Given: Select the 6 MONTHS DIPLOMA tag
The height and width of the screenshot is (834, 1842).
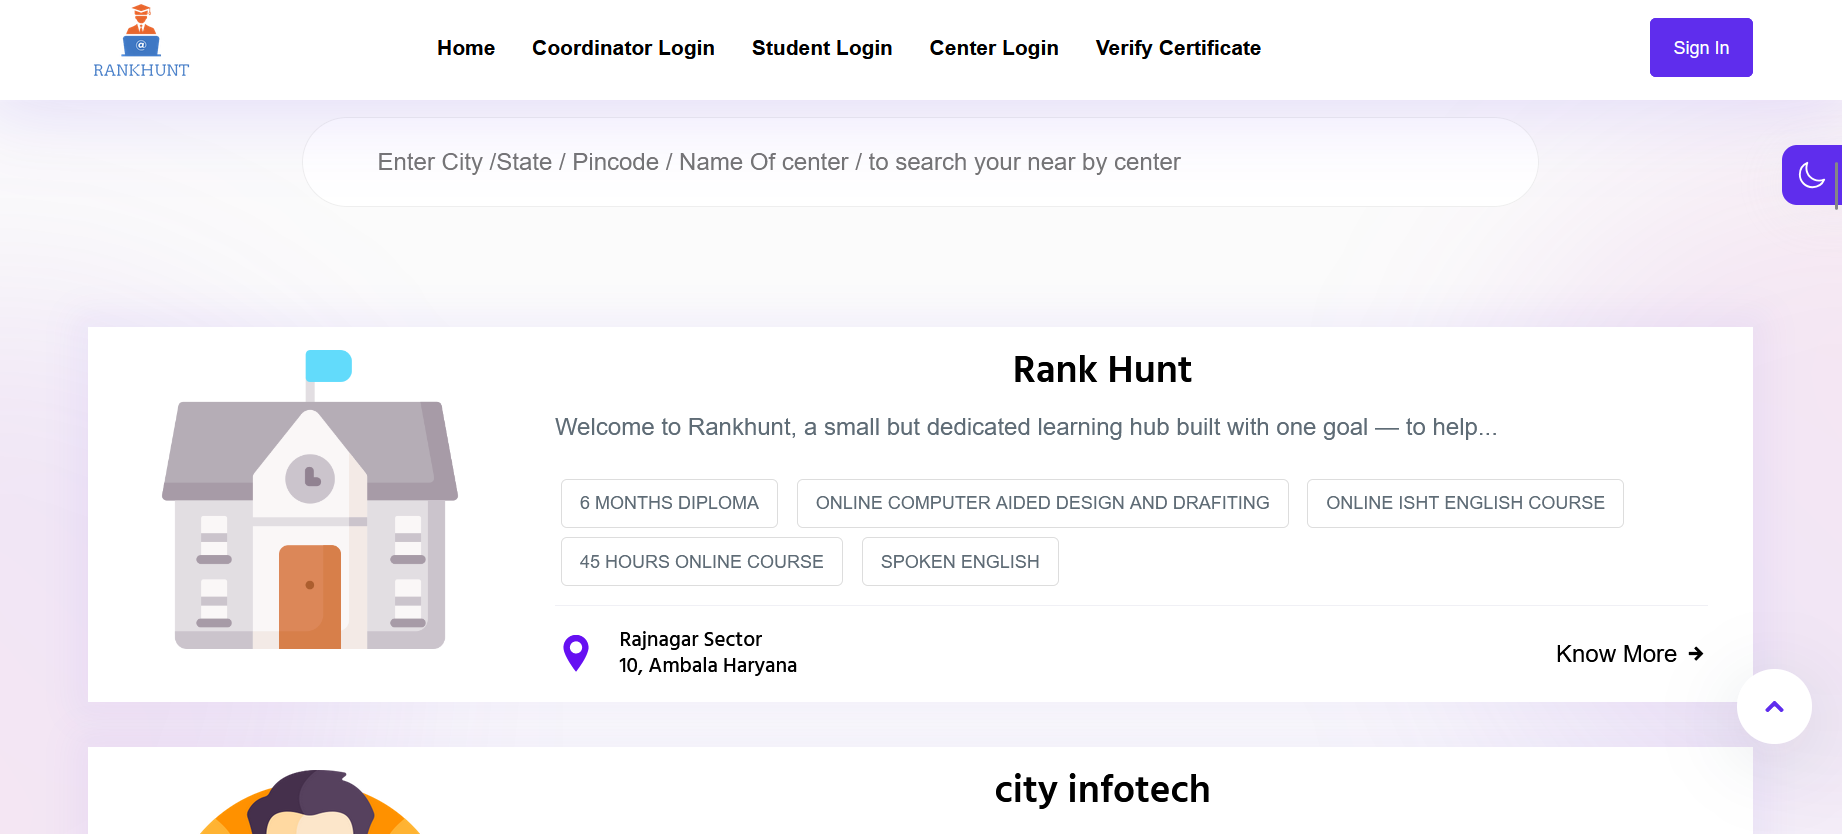Looking at the screenshot, I should tap(669, 503).
